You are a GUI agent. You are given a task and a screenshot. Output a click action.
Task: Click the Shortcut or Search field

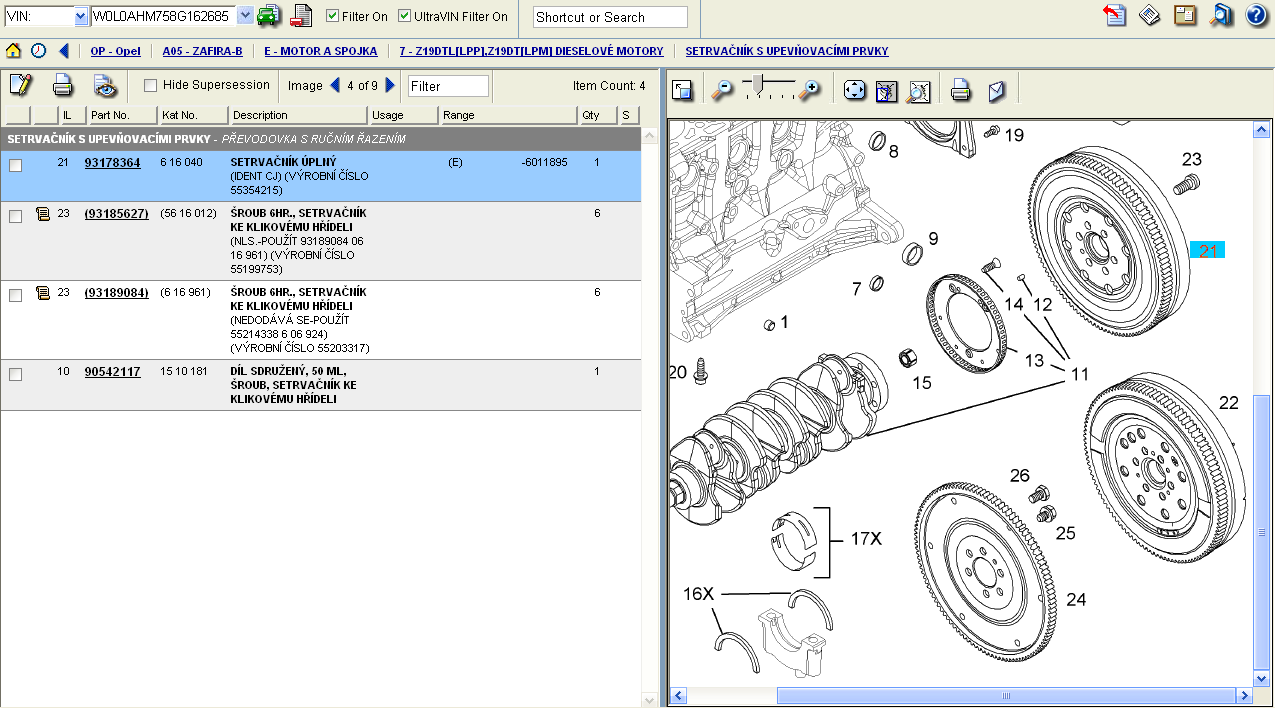click(610, 17)
